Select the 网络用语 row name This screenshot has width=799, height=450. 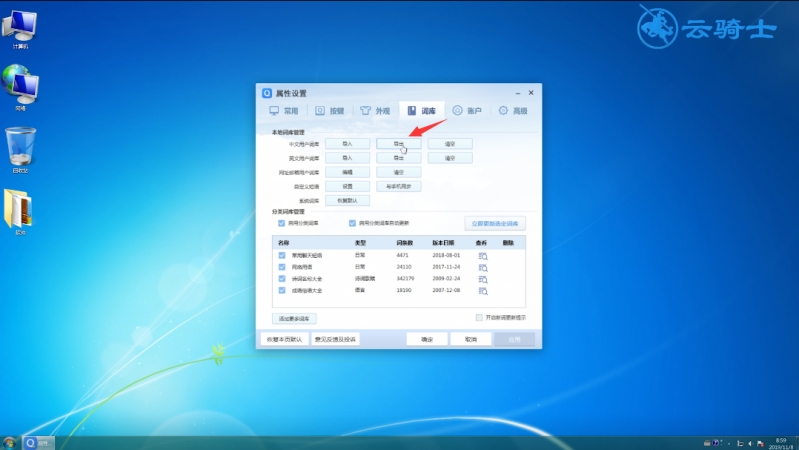click(x=302, y=267)
